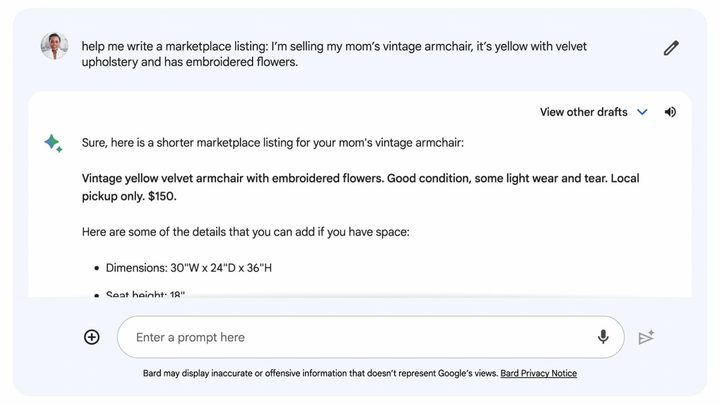Click the $150 price in the listing
This screenshot has width=720, height=405.
(162, 196)
